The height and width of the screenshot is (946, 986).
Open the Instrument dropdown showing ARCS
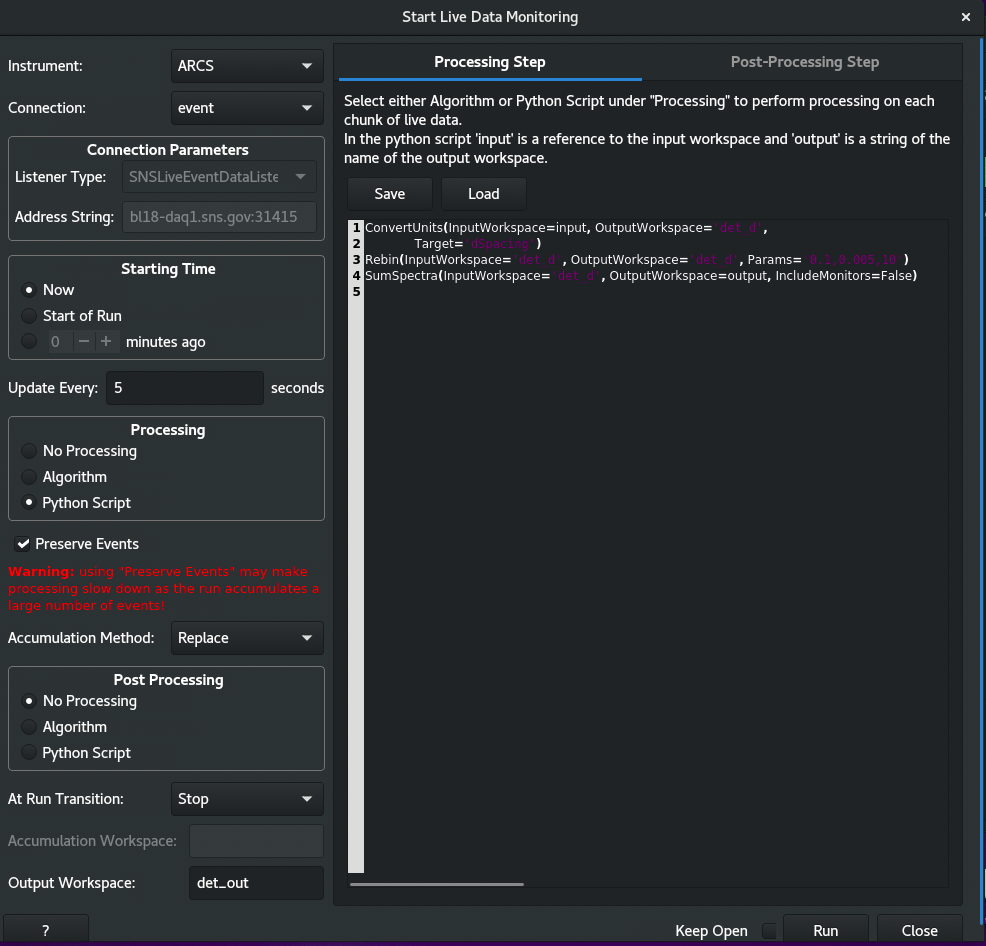247,66
